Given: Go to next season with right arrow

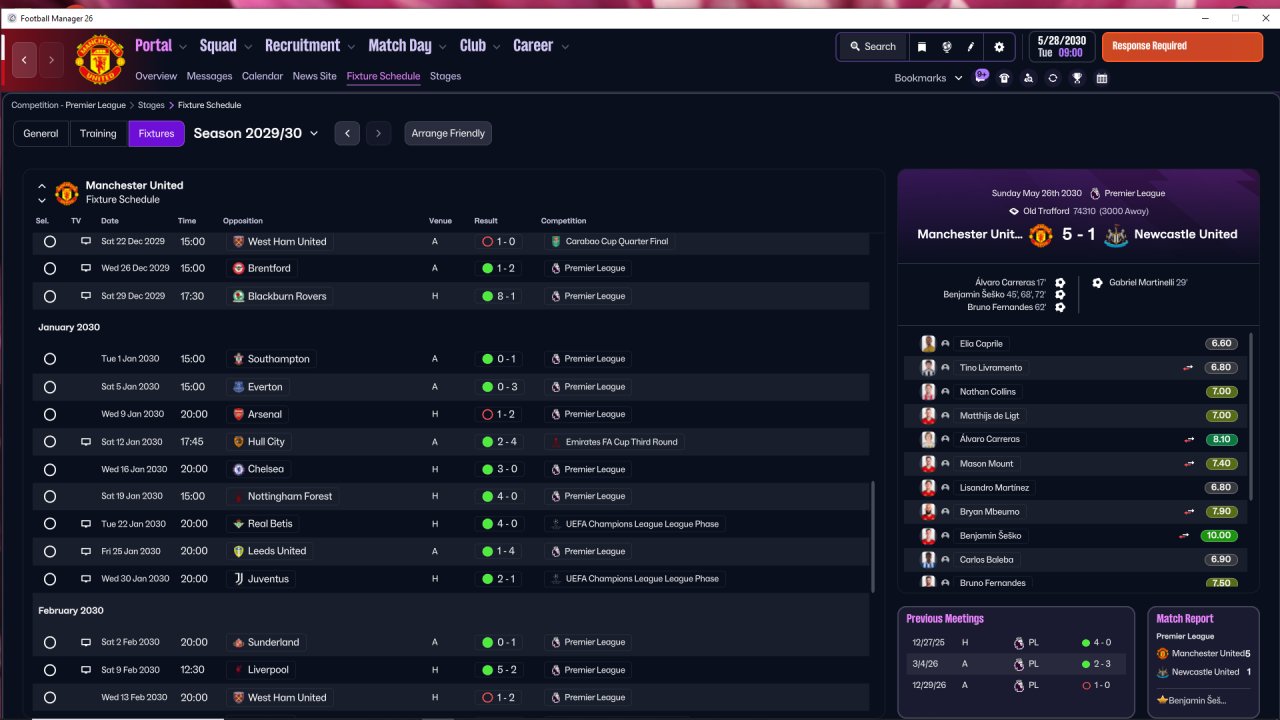Looking at the screenshot, I should coord(378,133).
